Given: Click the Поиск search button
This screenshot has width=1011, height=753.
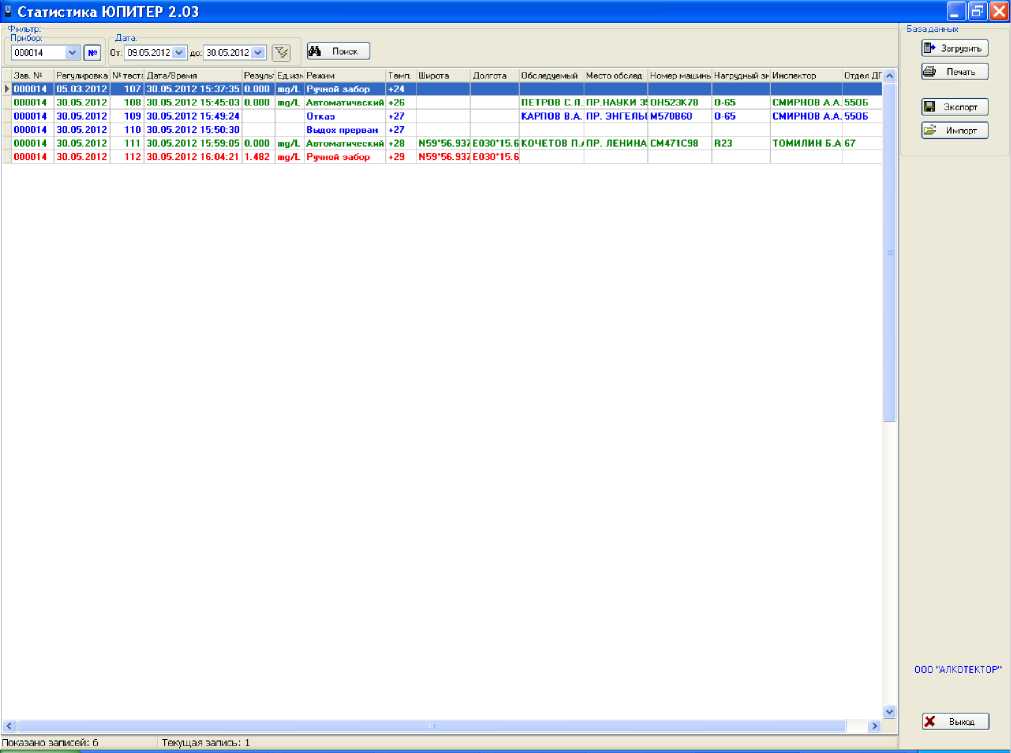Looking at the screenshot, I should 338,52.
